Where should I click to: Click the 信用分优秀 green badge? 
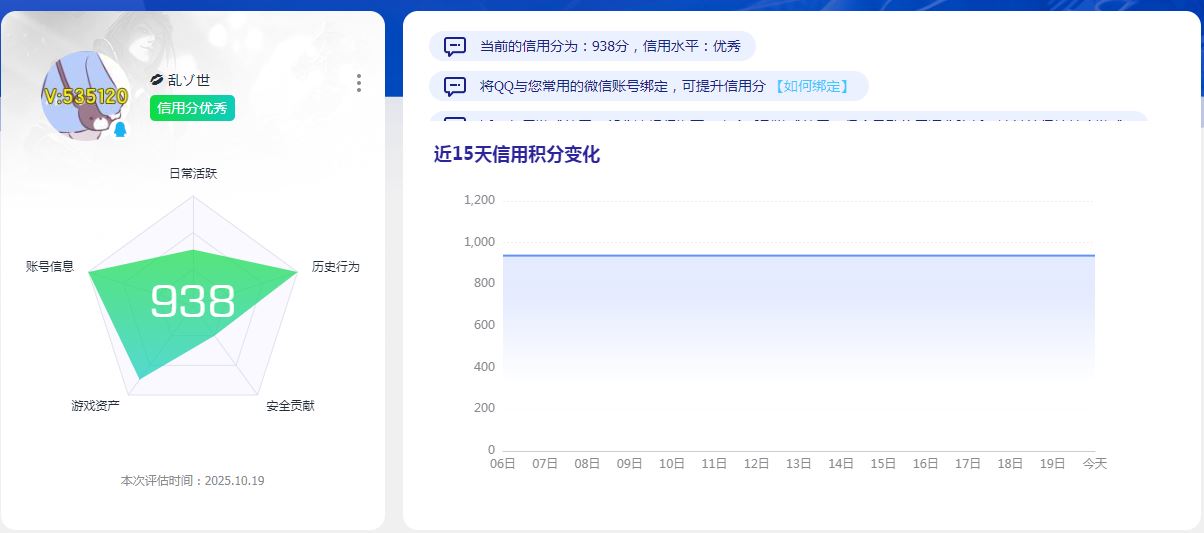pos(193,108)
